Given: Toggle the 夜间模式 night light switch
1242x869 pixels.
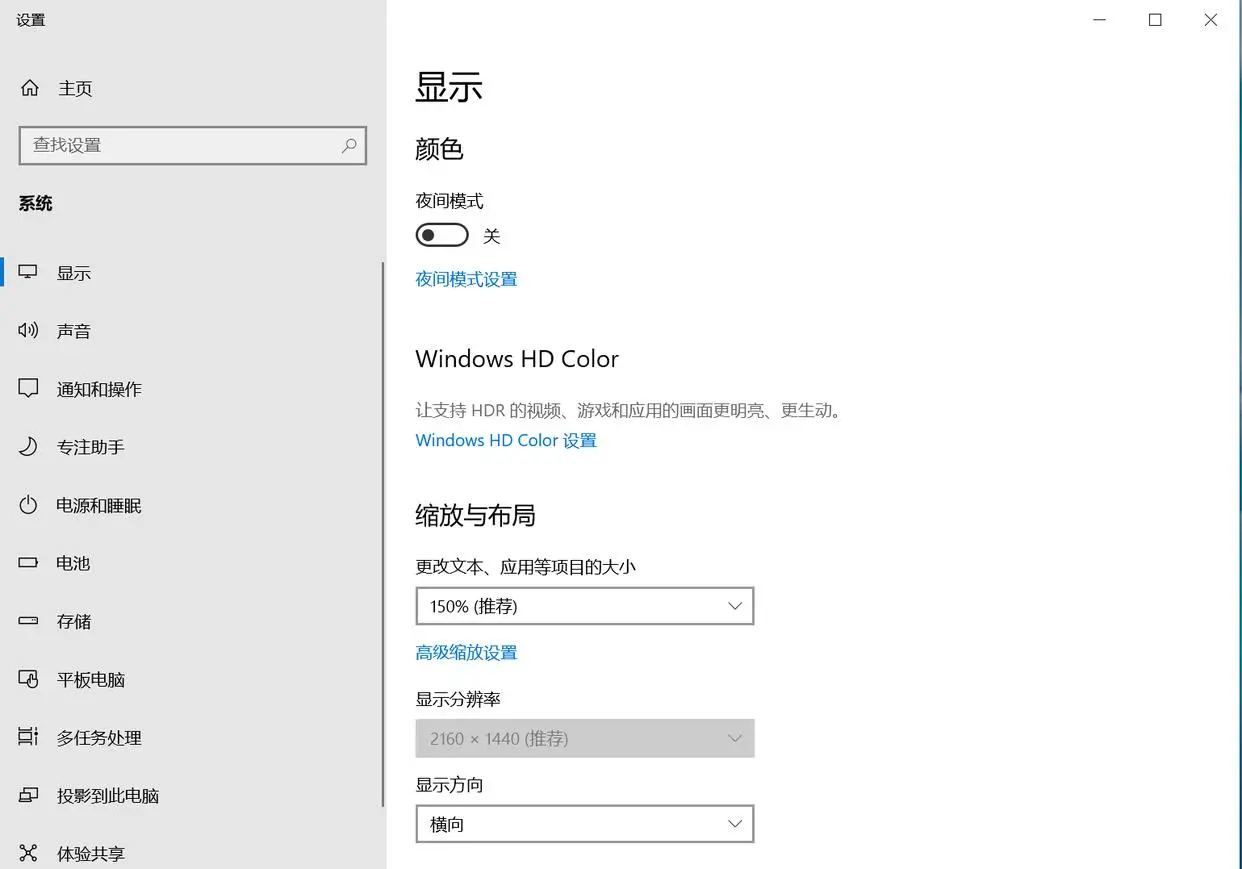Looking at the screenshot, I should click(x=442, y=235).
